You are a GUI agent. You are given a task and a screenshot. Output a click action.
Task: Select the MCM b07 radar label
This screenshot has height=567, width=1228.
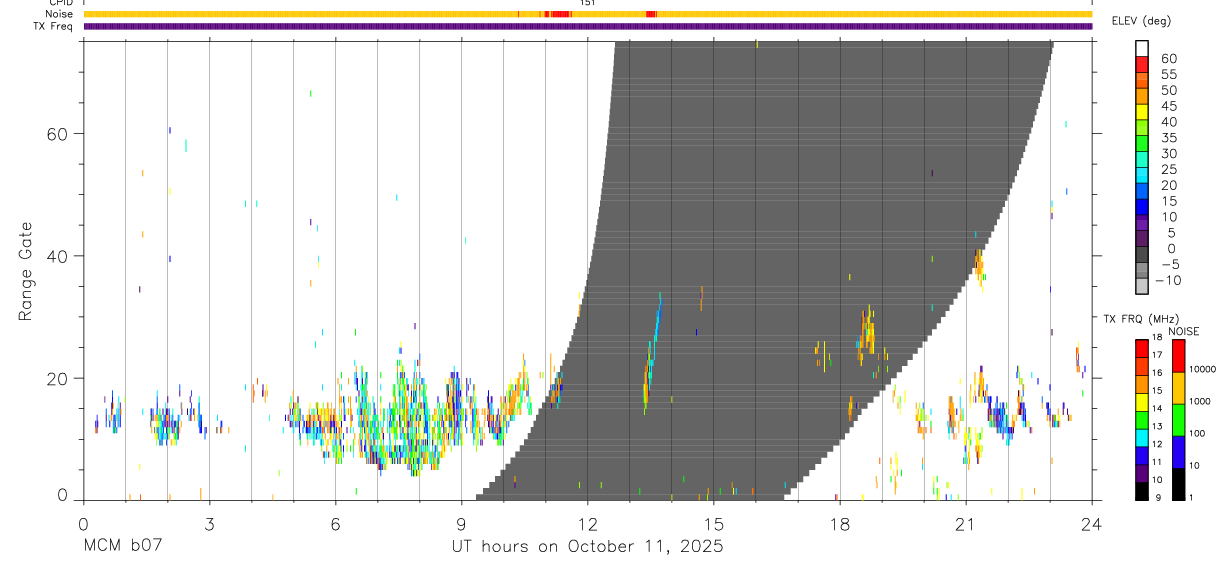pos(122,547)
